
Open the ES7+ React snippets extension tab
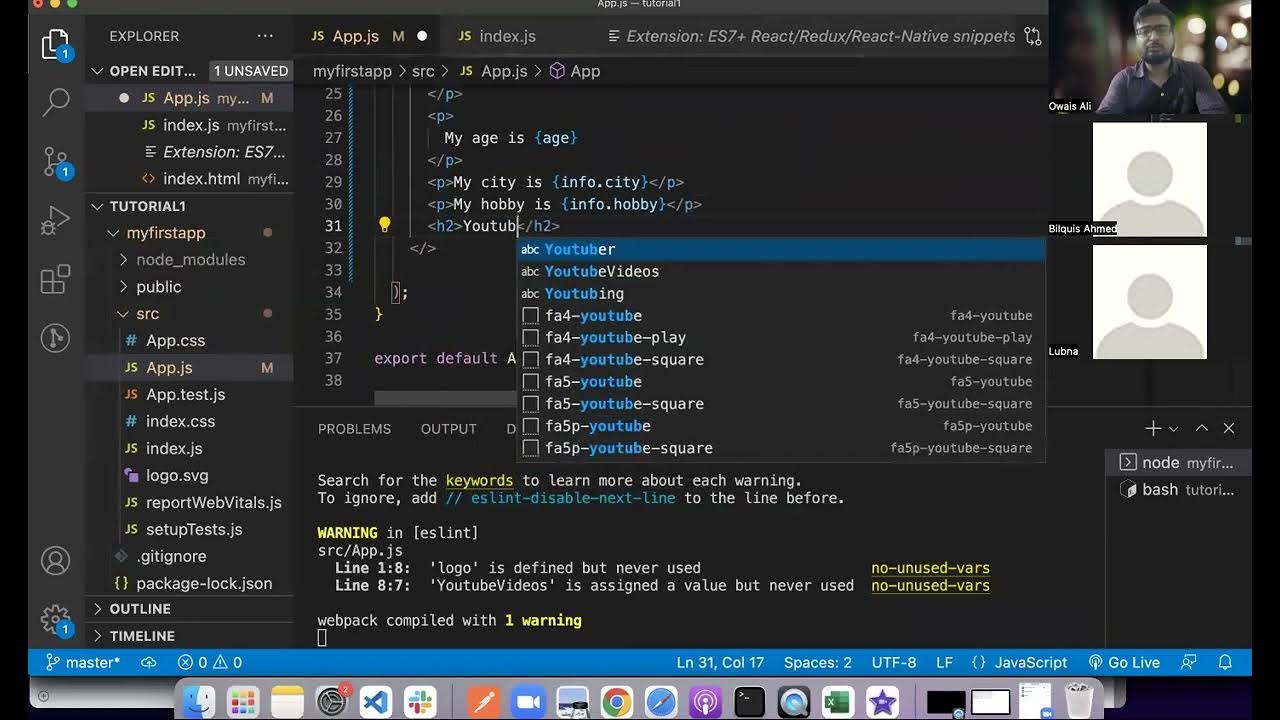[812, 36]
